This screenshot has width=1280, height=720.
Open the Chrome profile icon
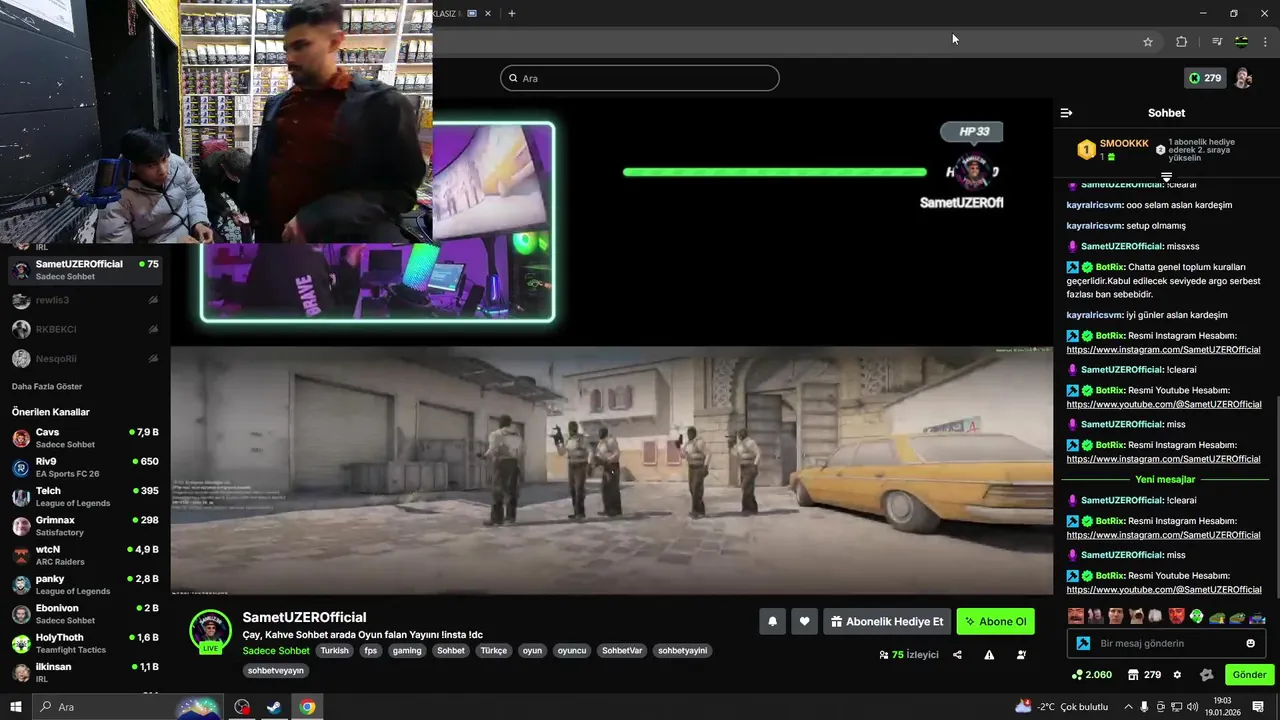(1241, 42)
